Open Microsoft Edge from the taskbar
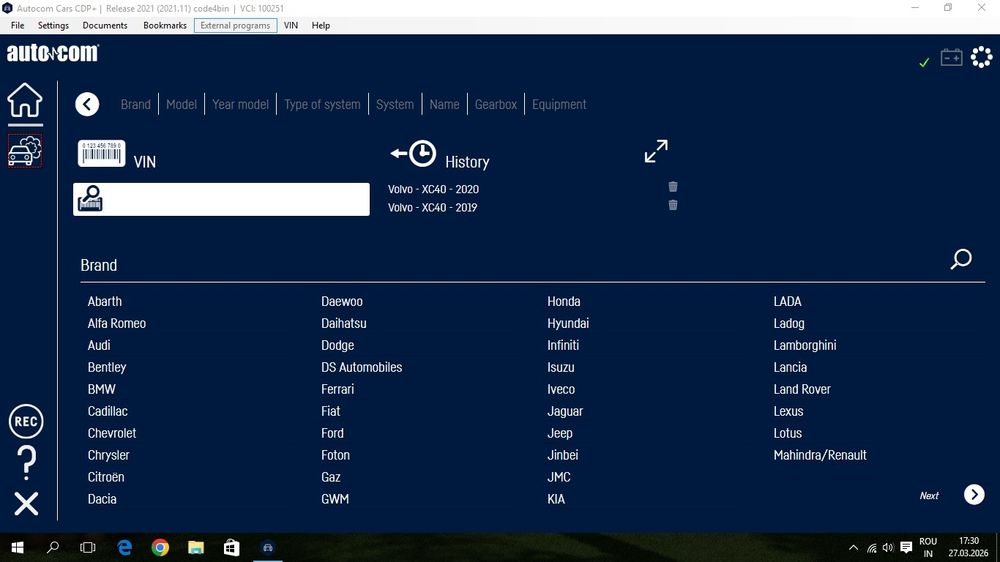 coord(124,547)
